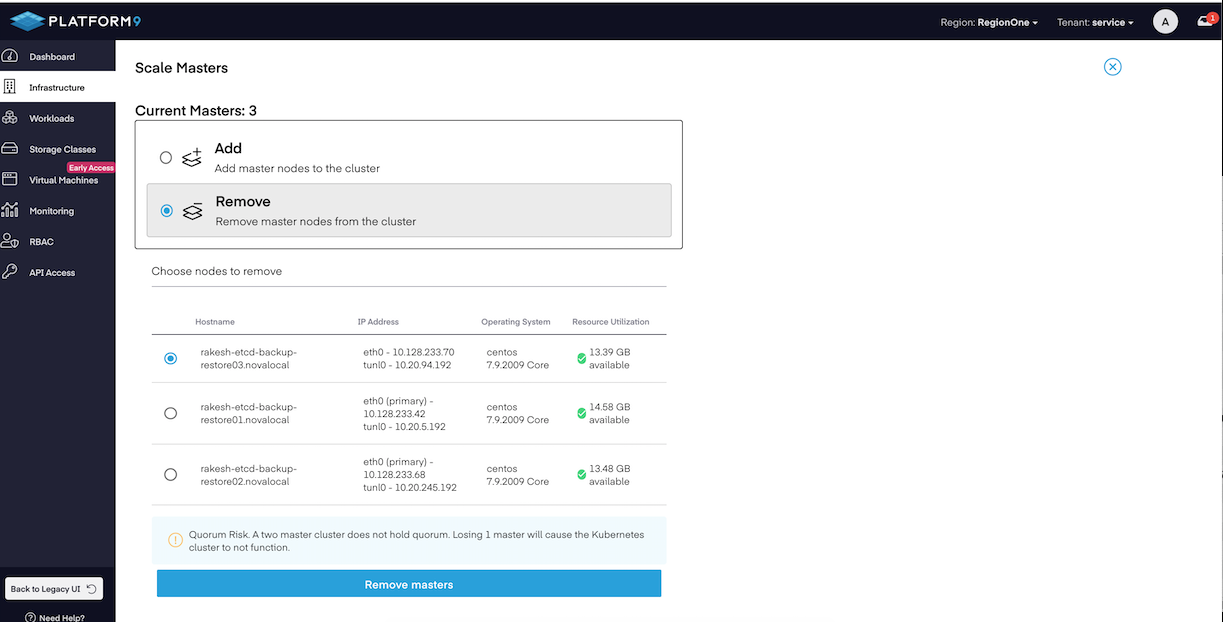Close the Scale Masters panel
This screenshot has width=1223, height=622.
point(1112,67)
